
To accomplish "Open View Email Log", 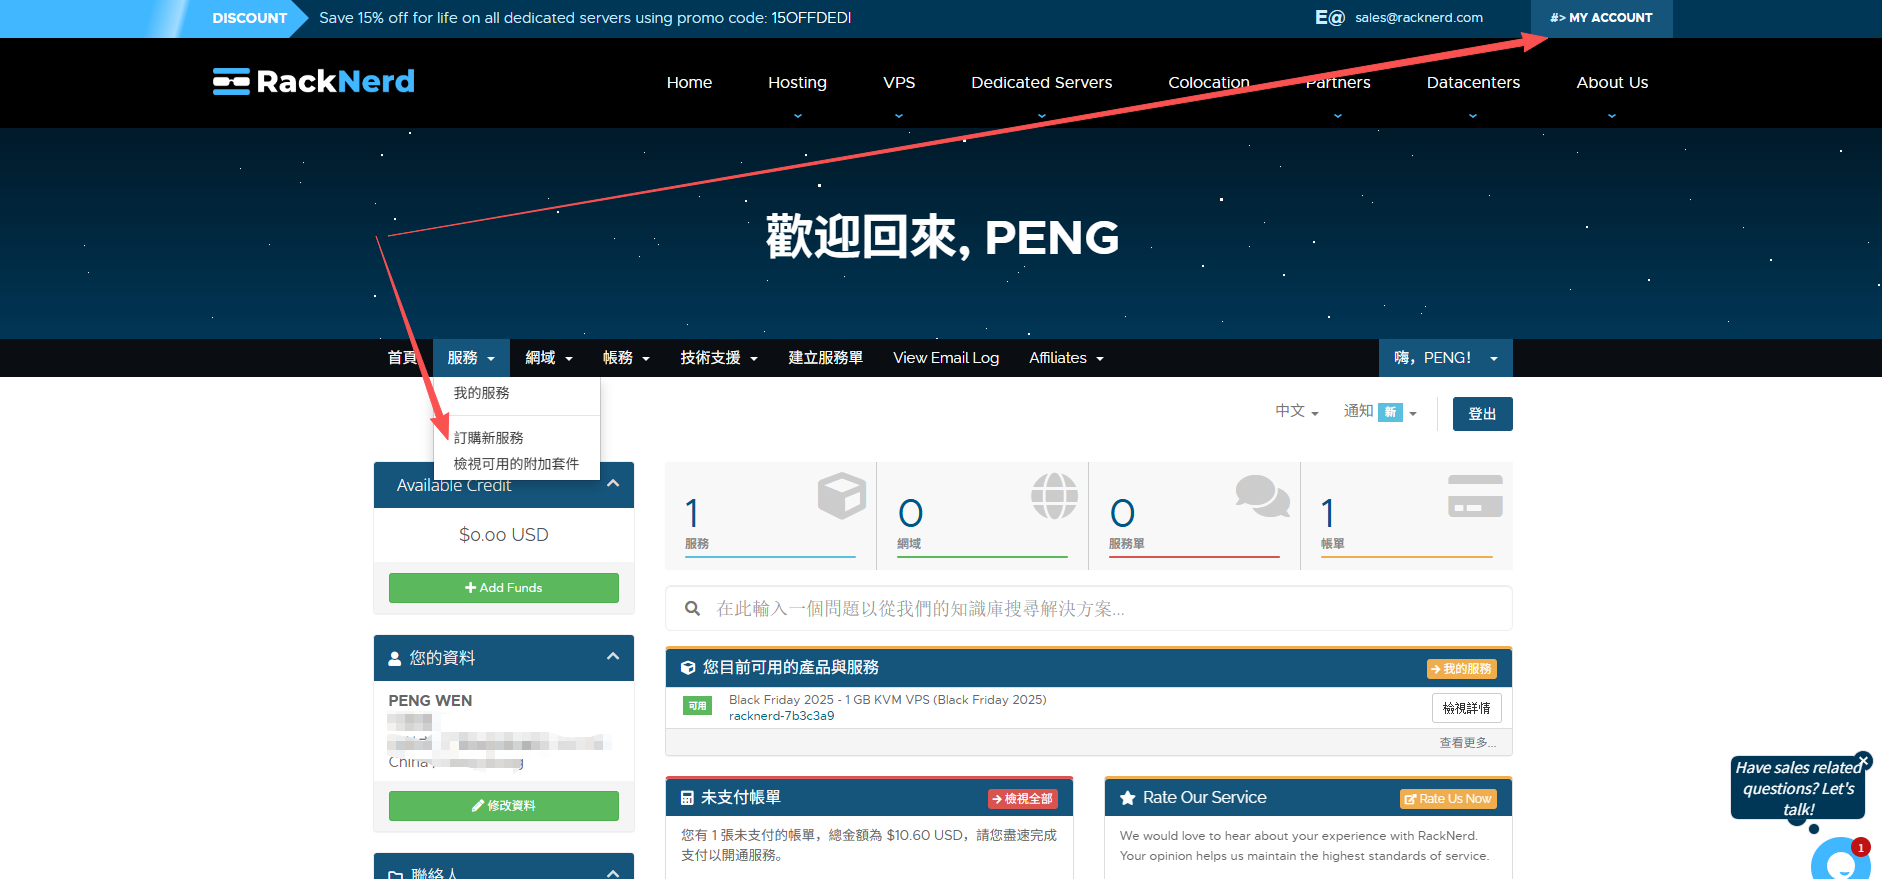I will pyautogui.click(x=946, y=358).
